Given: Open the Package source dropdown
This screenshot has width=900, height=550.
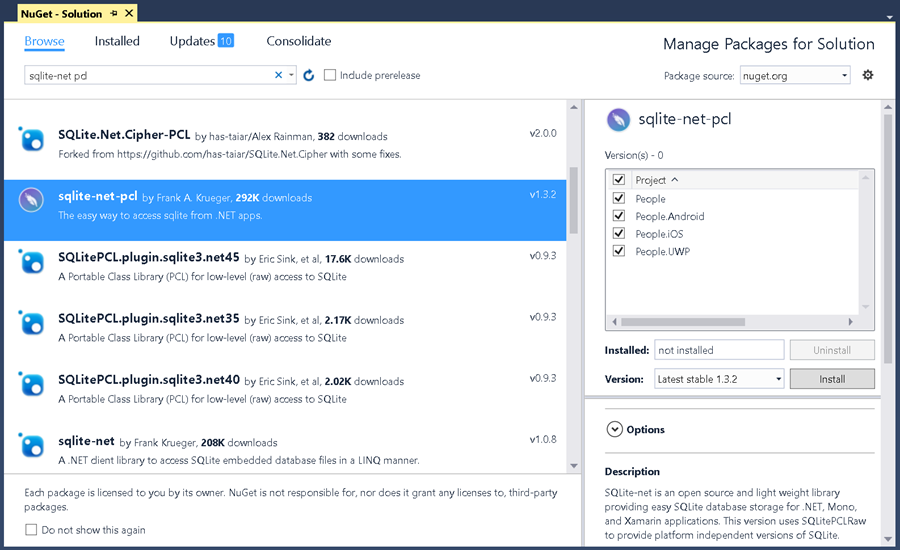Looking at the screenshot, I should [x=795, y=75].
